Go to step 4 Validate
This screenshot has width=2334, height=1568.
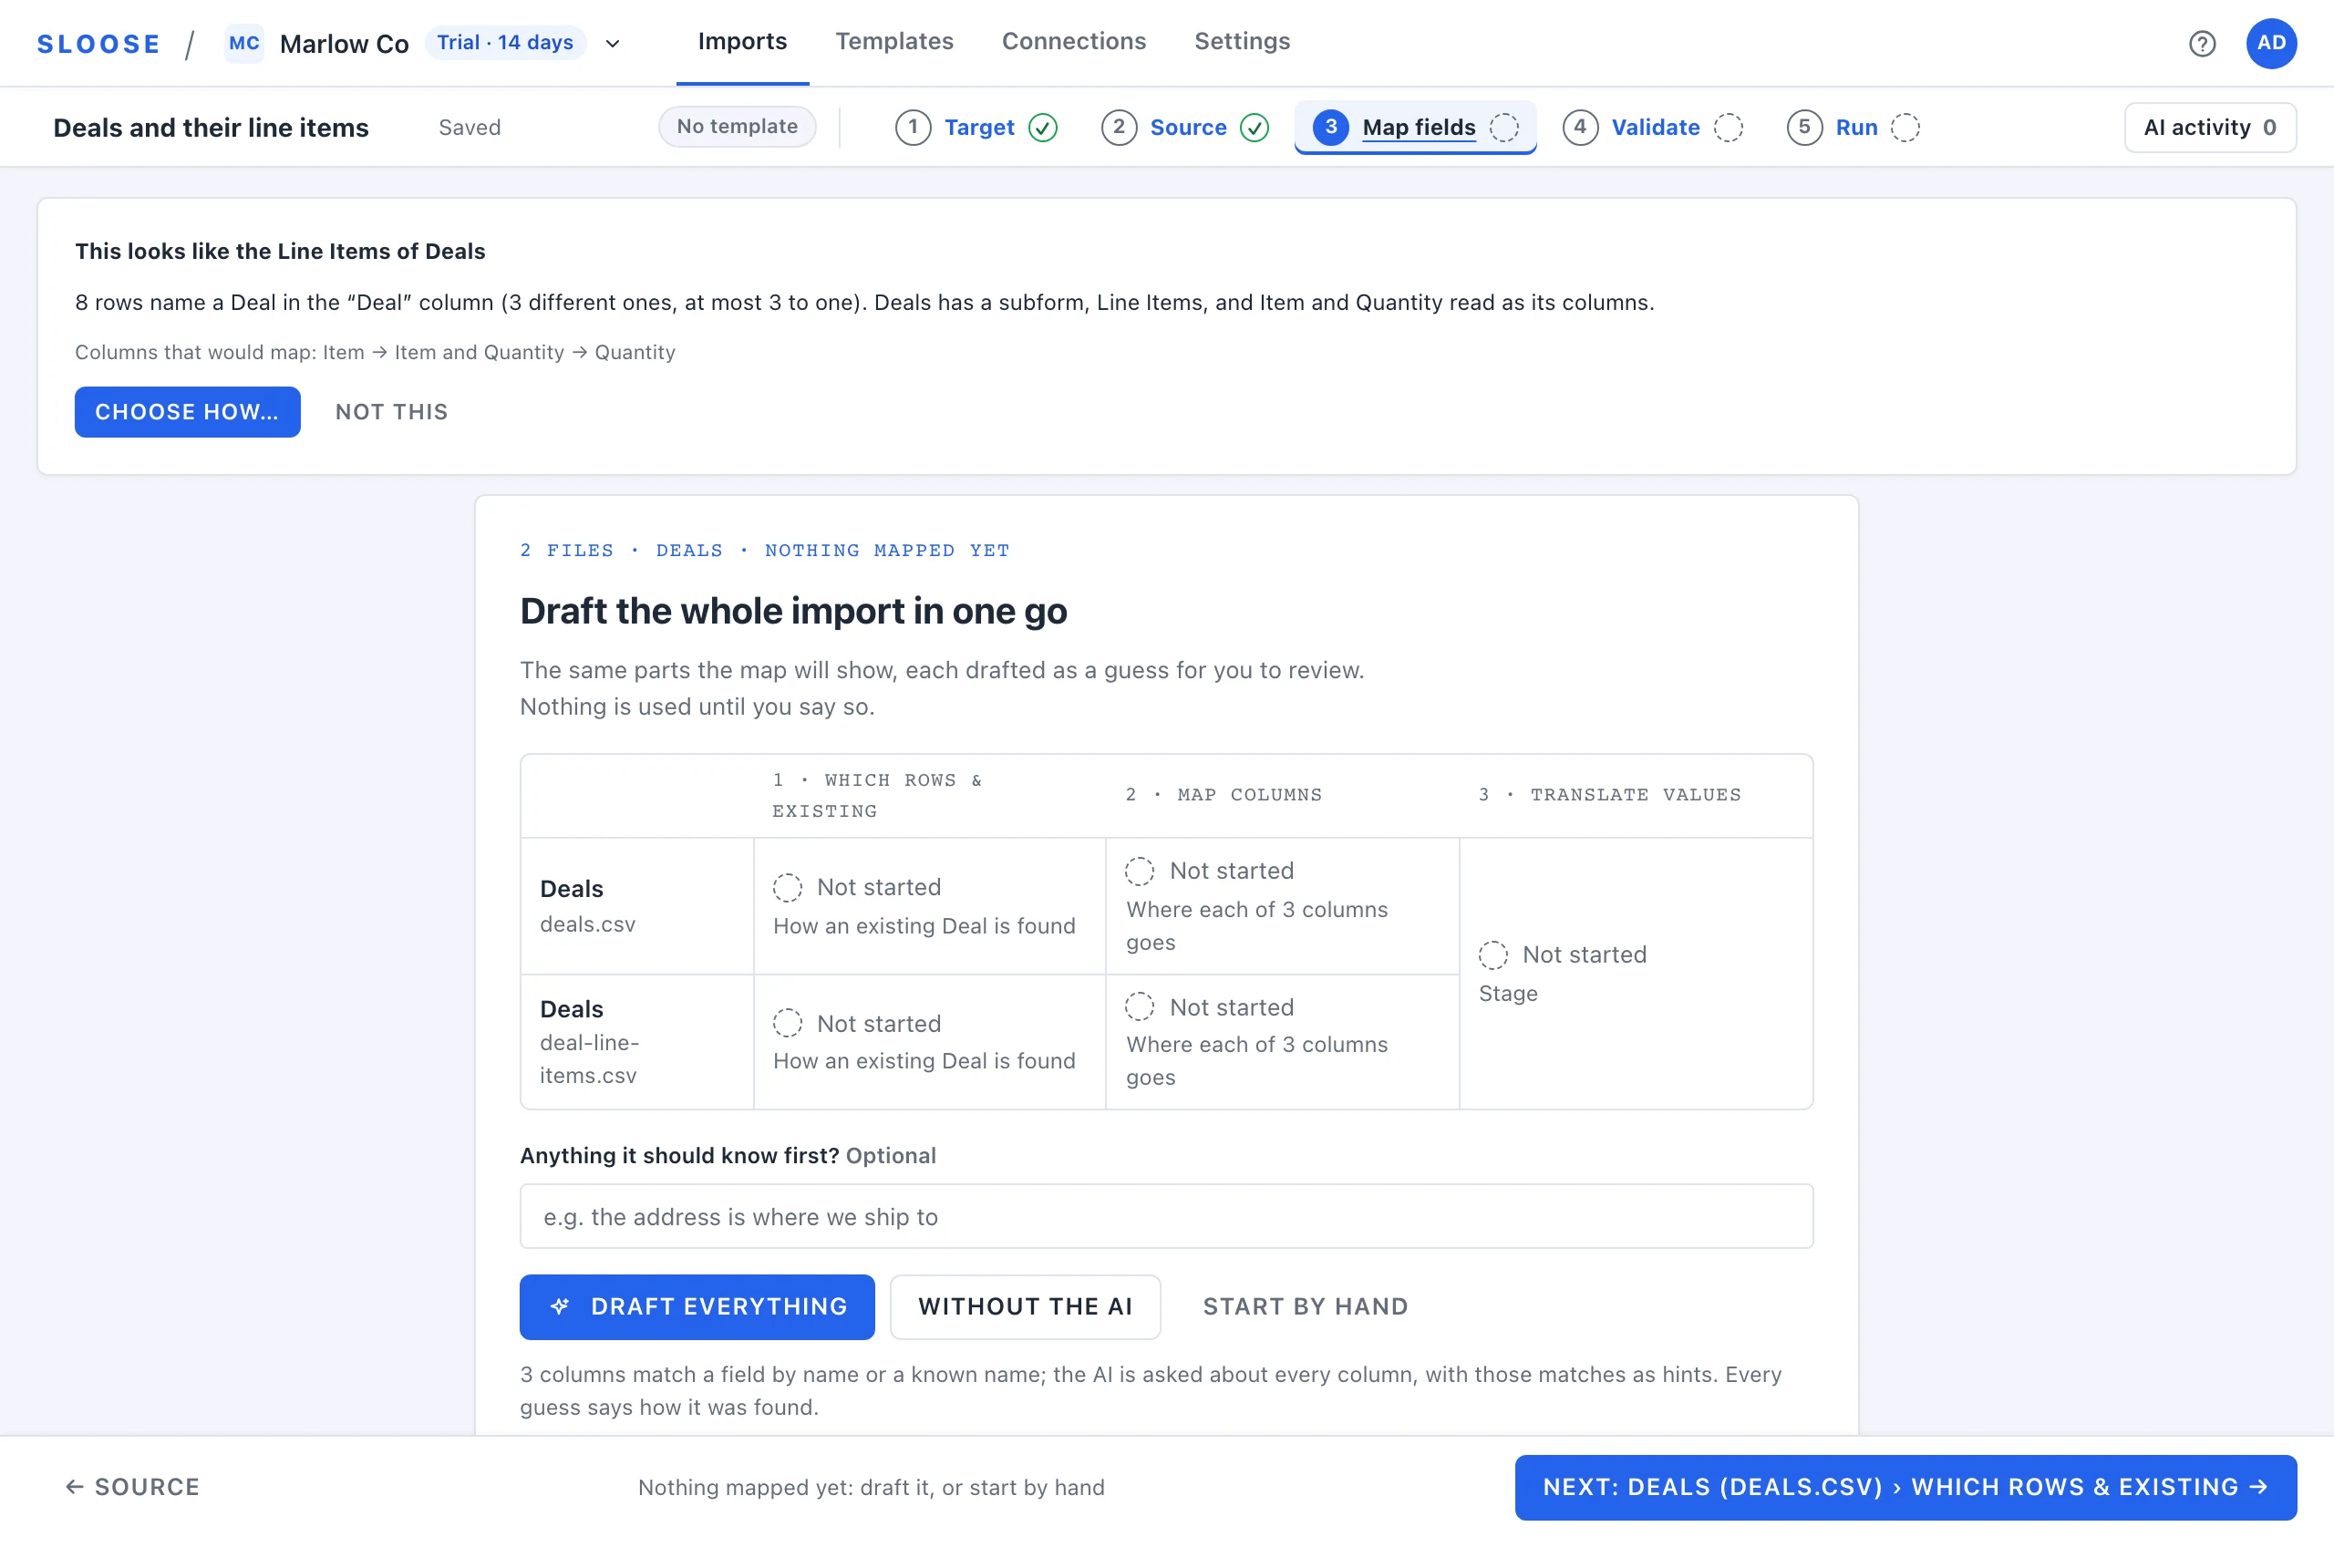tap(1653, 127)
